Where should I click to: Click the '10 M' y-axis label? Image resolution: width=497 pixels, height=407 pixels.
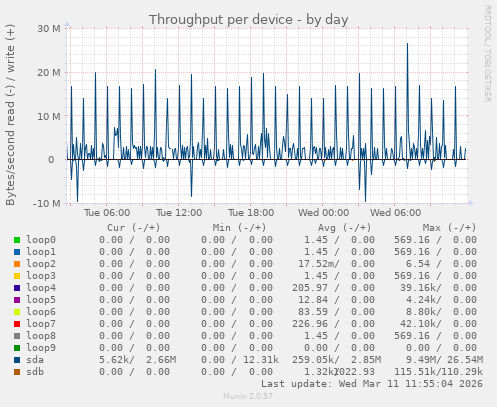pyautogui.click(x=49, y=116)
